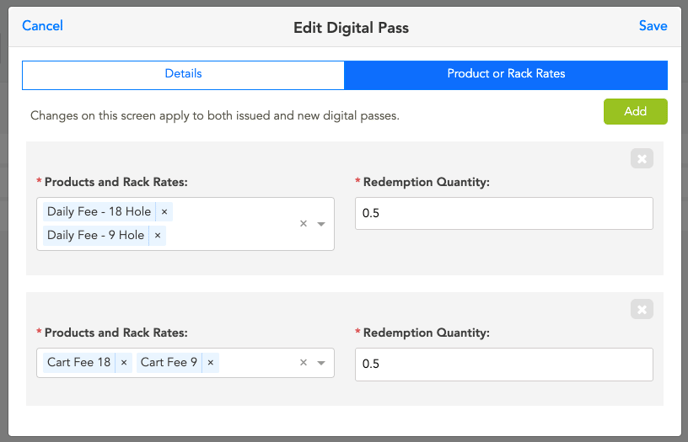This screenshot has height=442, width=688.
Task: Remove the Daily Fee - 18 Hole tag
Action: pyautogui.click(x=164, y=212)
